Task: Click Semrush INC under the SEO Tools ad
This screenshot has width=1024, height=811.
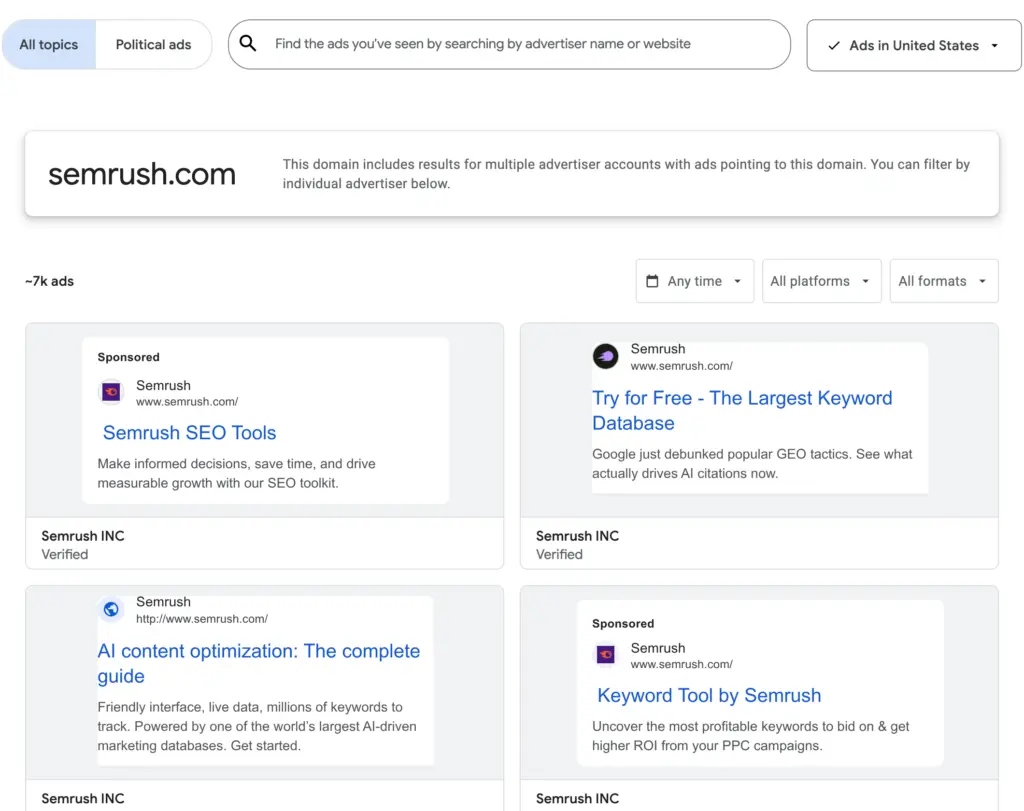Action: [x=83, y=535]
